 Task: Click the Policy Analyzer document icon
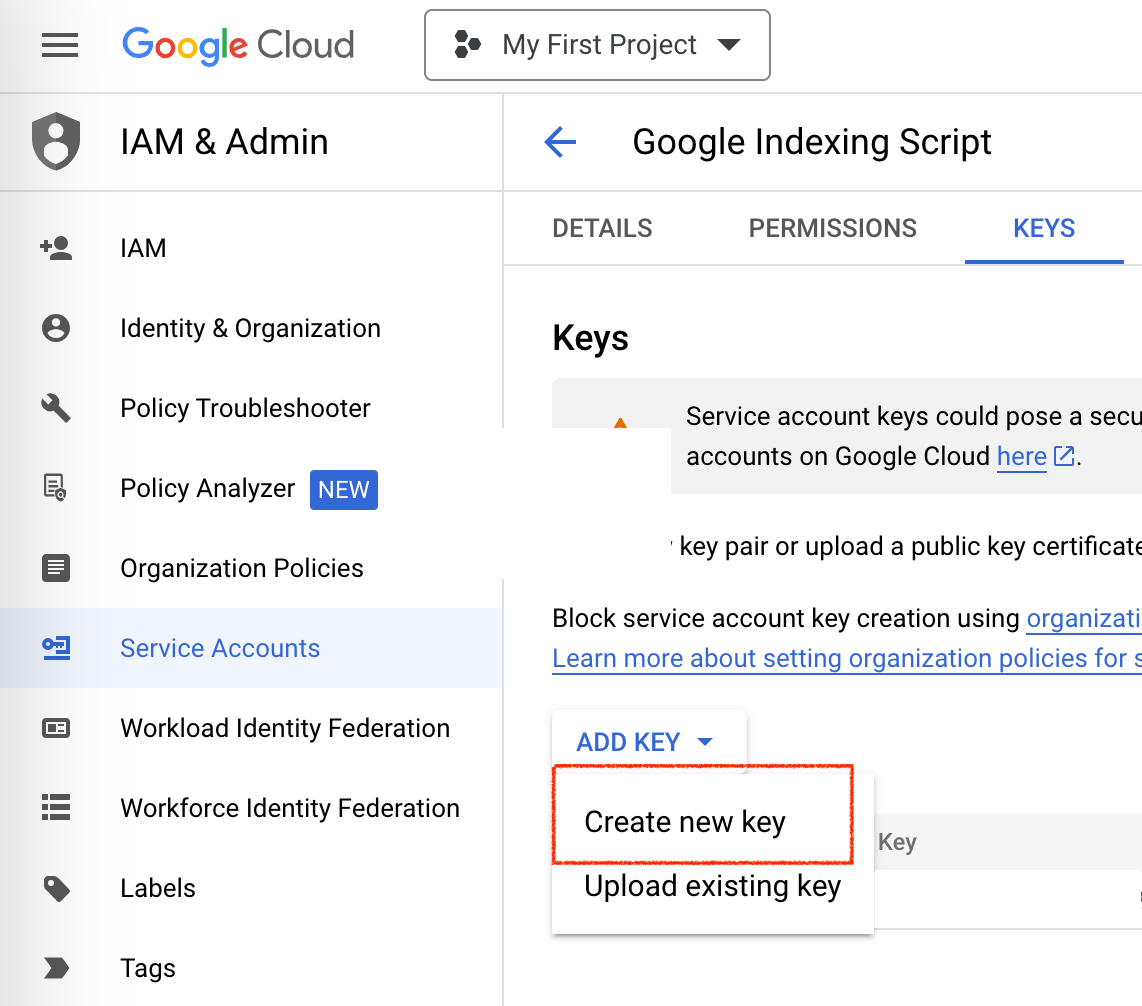coord(55,487)
